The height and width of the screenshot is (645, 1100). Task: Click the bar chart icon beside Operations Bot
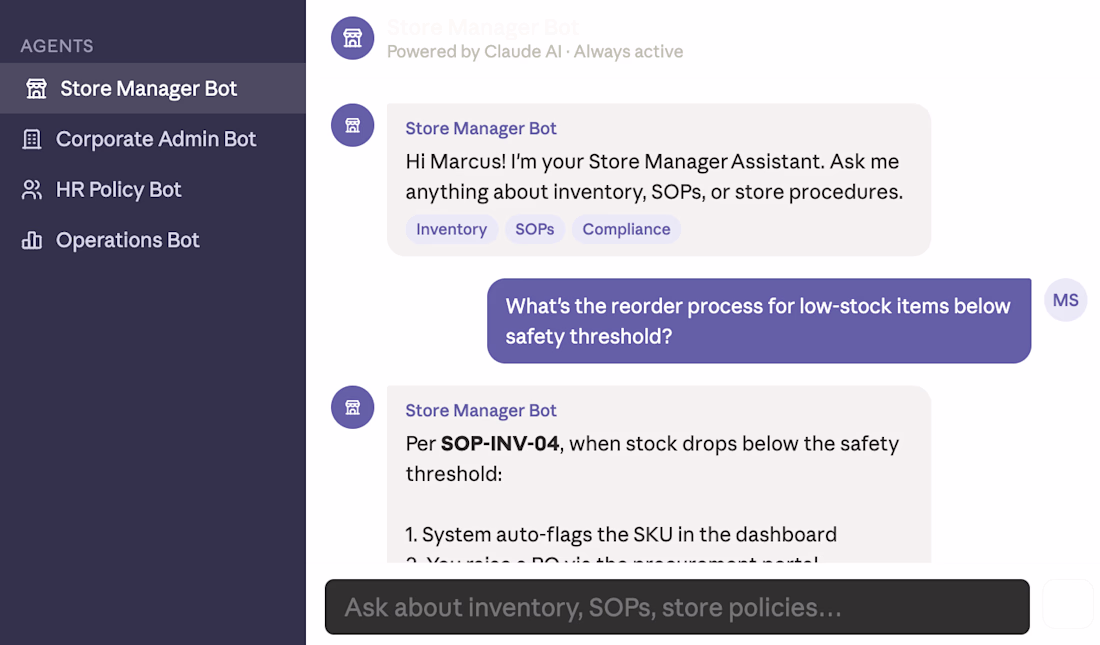(x=32, y=240)
